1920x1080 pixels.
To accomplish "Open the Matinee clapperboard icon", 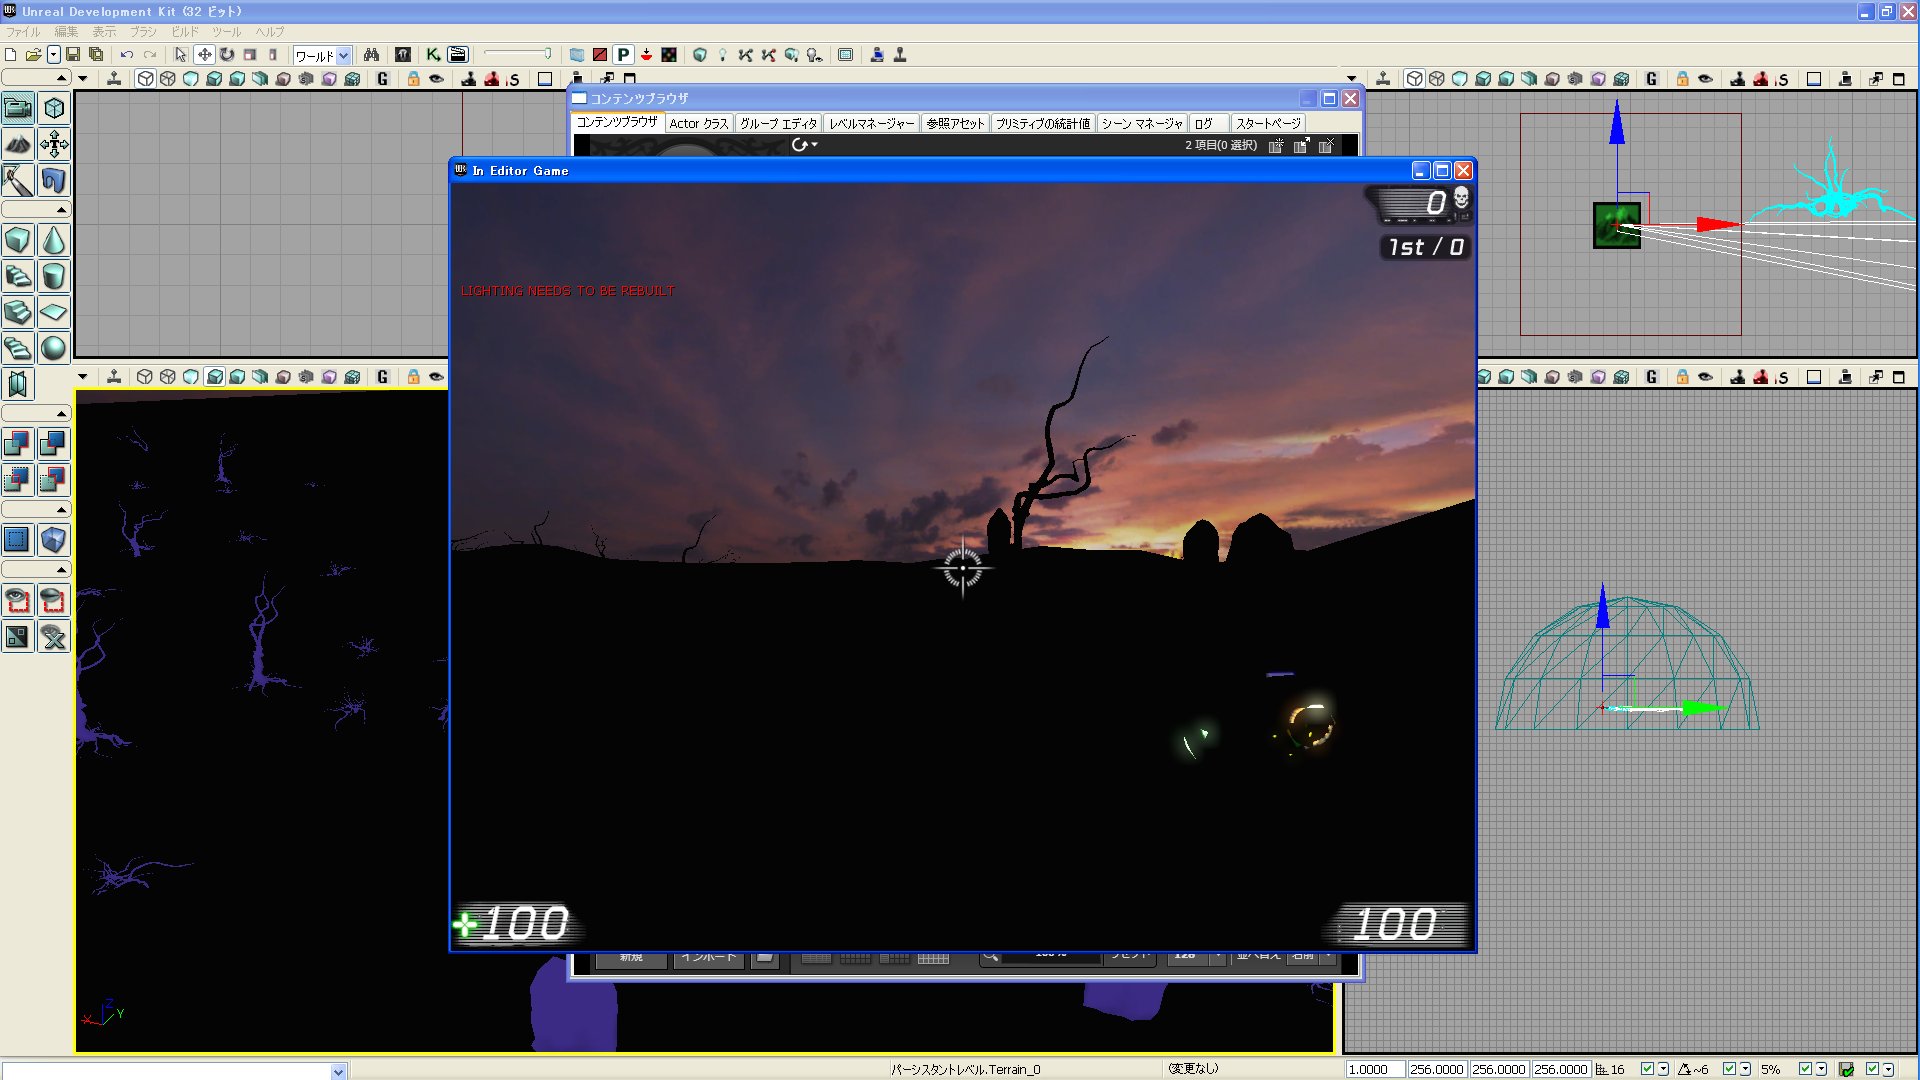I will (x=458, y=55).
